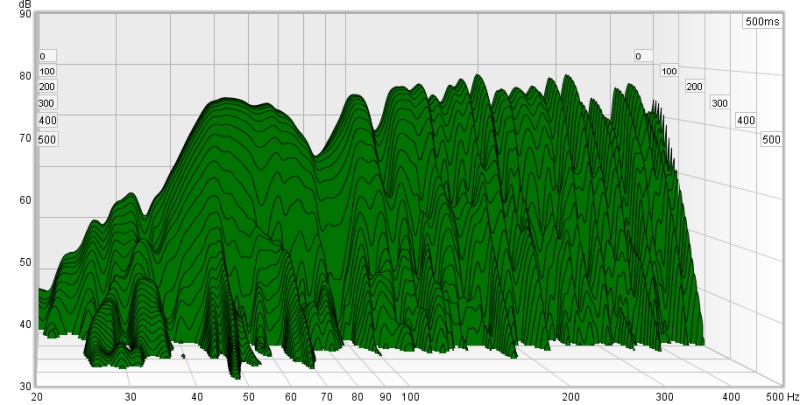
Task: Click the 60 dB vertical axis value
Action: click(x=26, y=200)
